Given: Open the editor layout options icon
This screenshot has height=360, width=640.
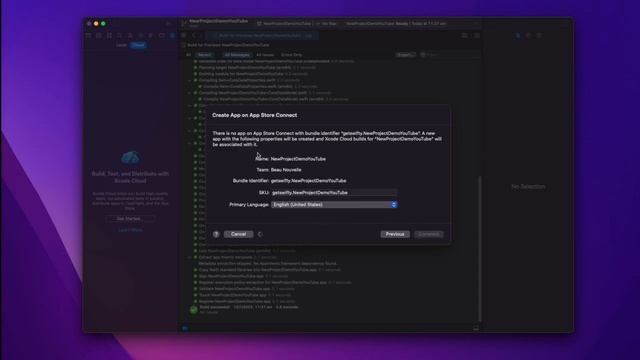Looking at the screenshot, I should coord(464,36).
